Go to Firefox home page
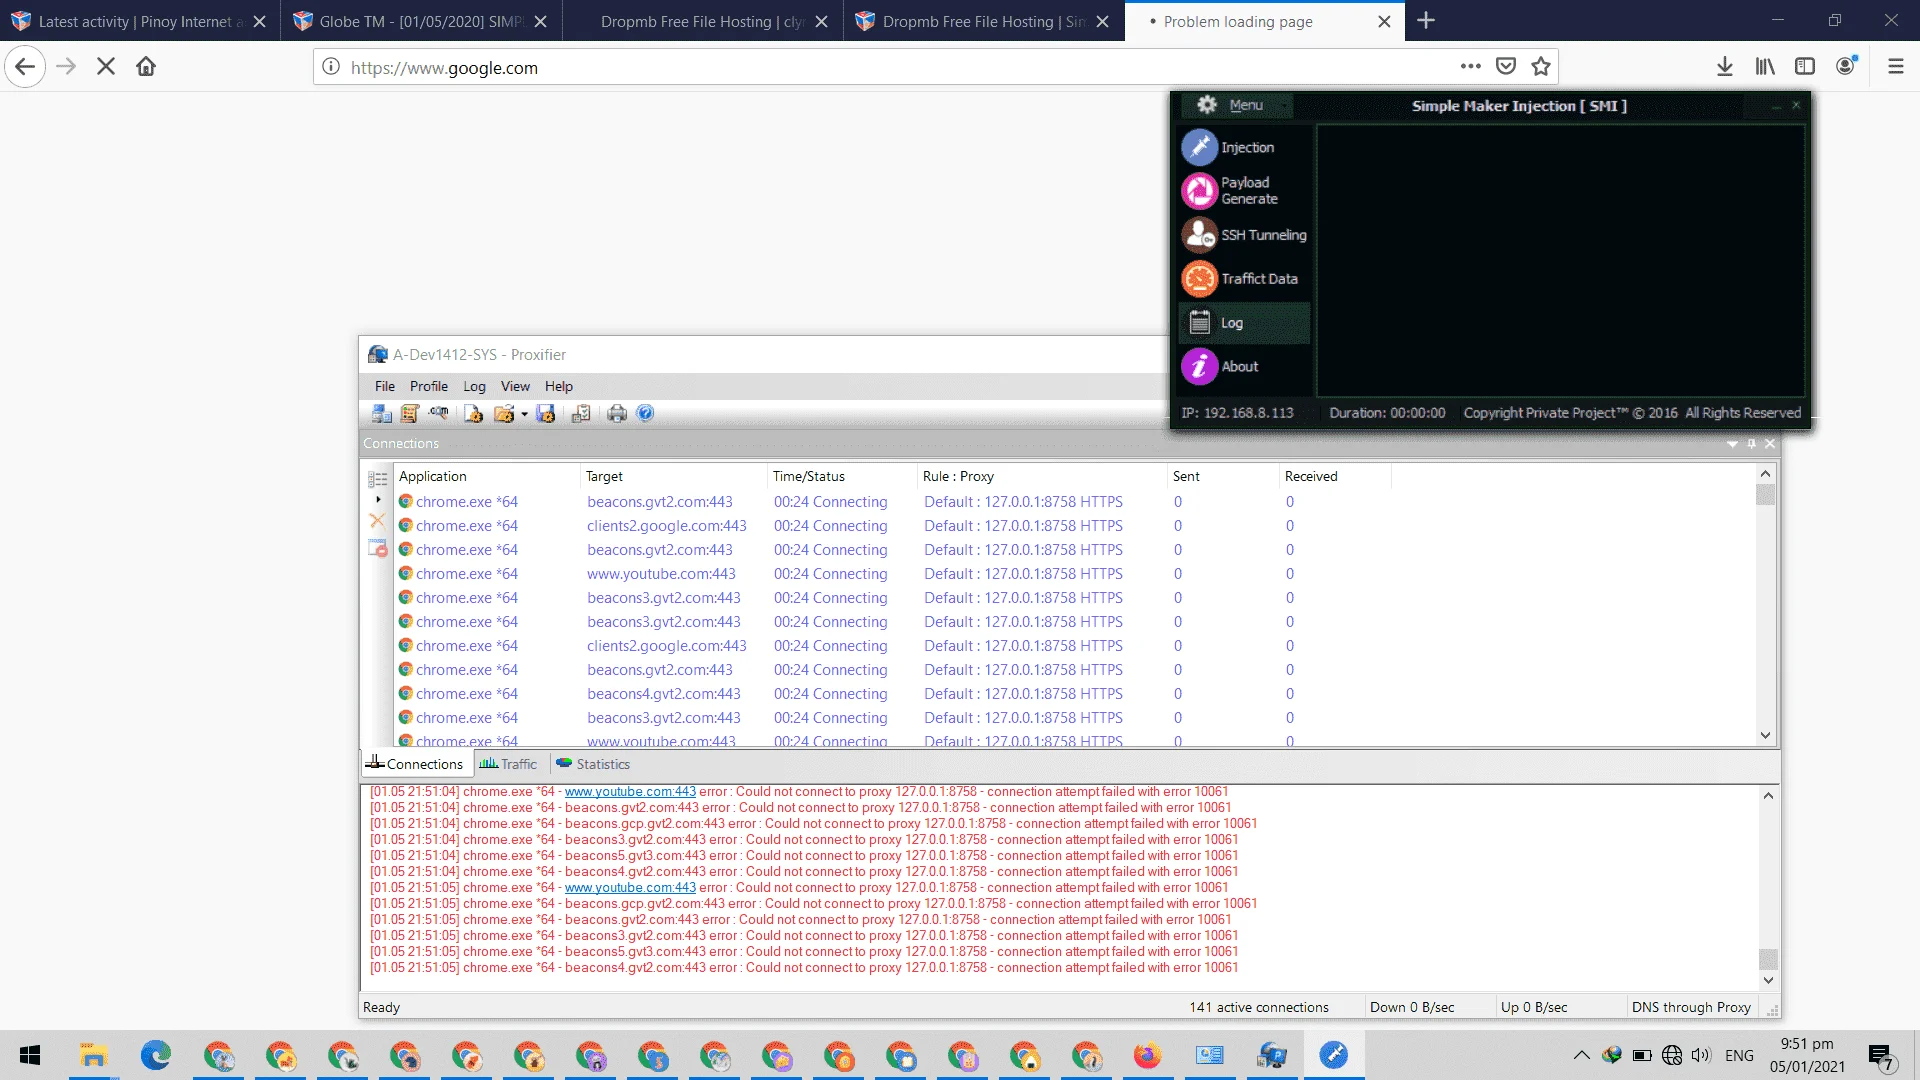This screenshot has height=1080, width=1920. click(x=146, y=67)
